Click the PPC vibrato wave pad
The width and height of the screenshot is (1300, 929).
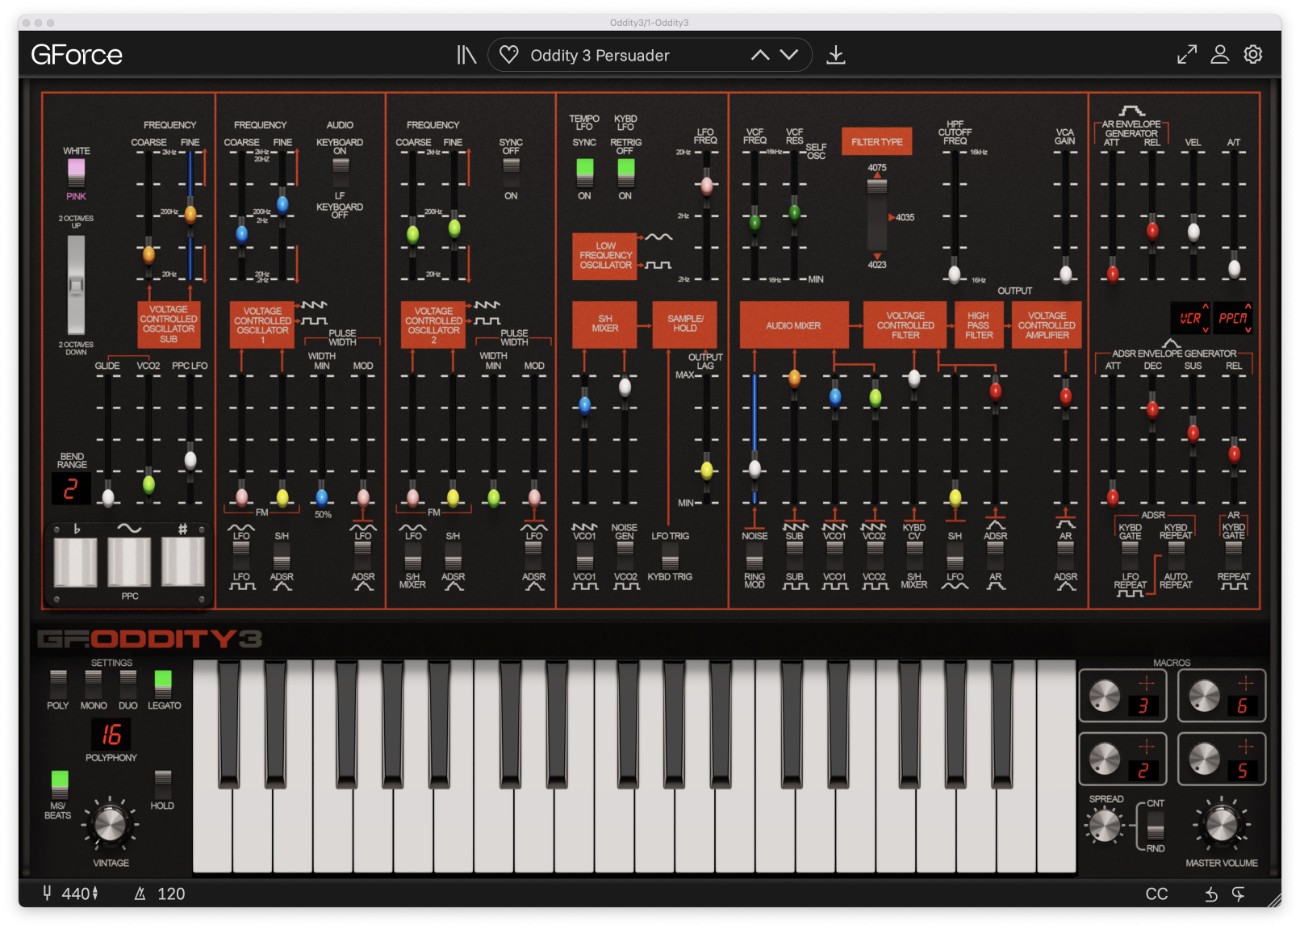click(129, 561)
